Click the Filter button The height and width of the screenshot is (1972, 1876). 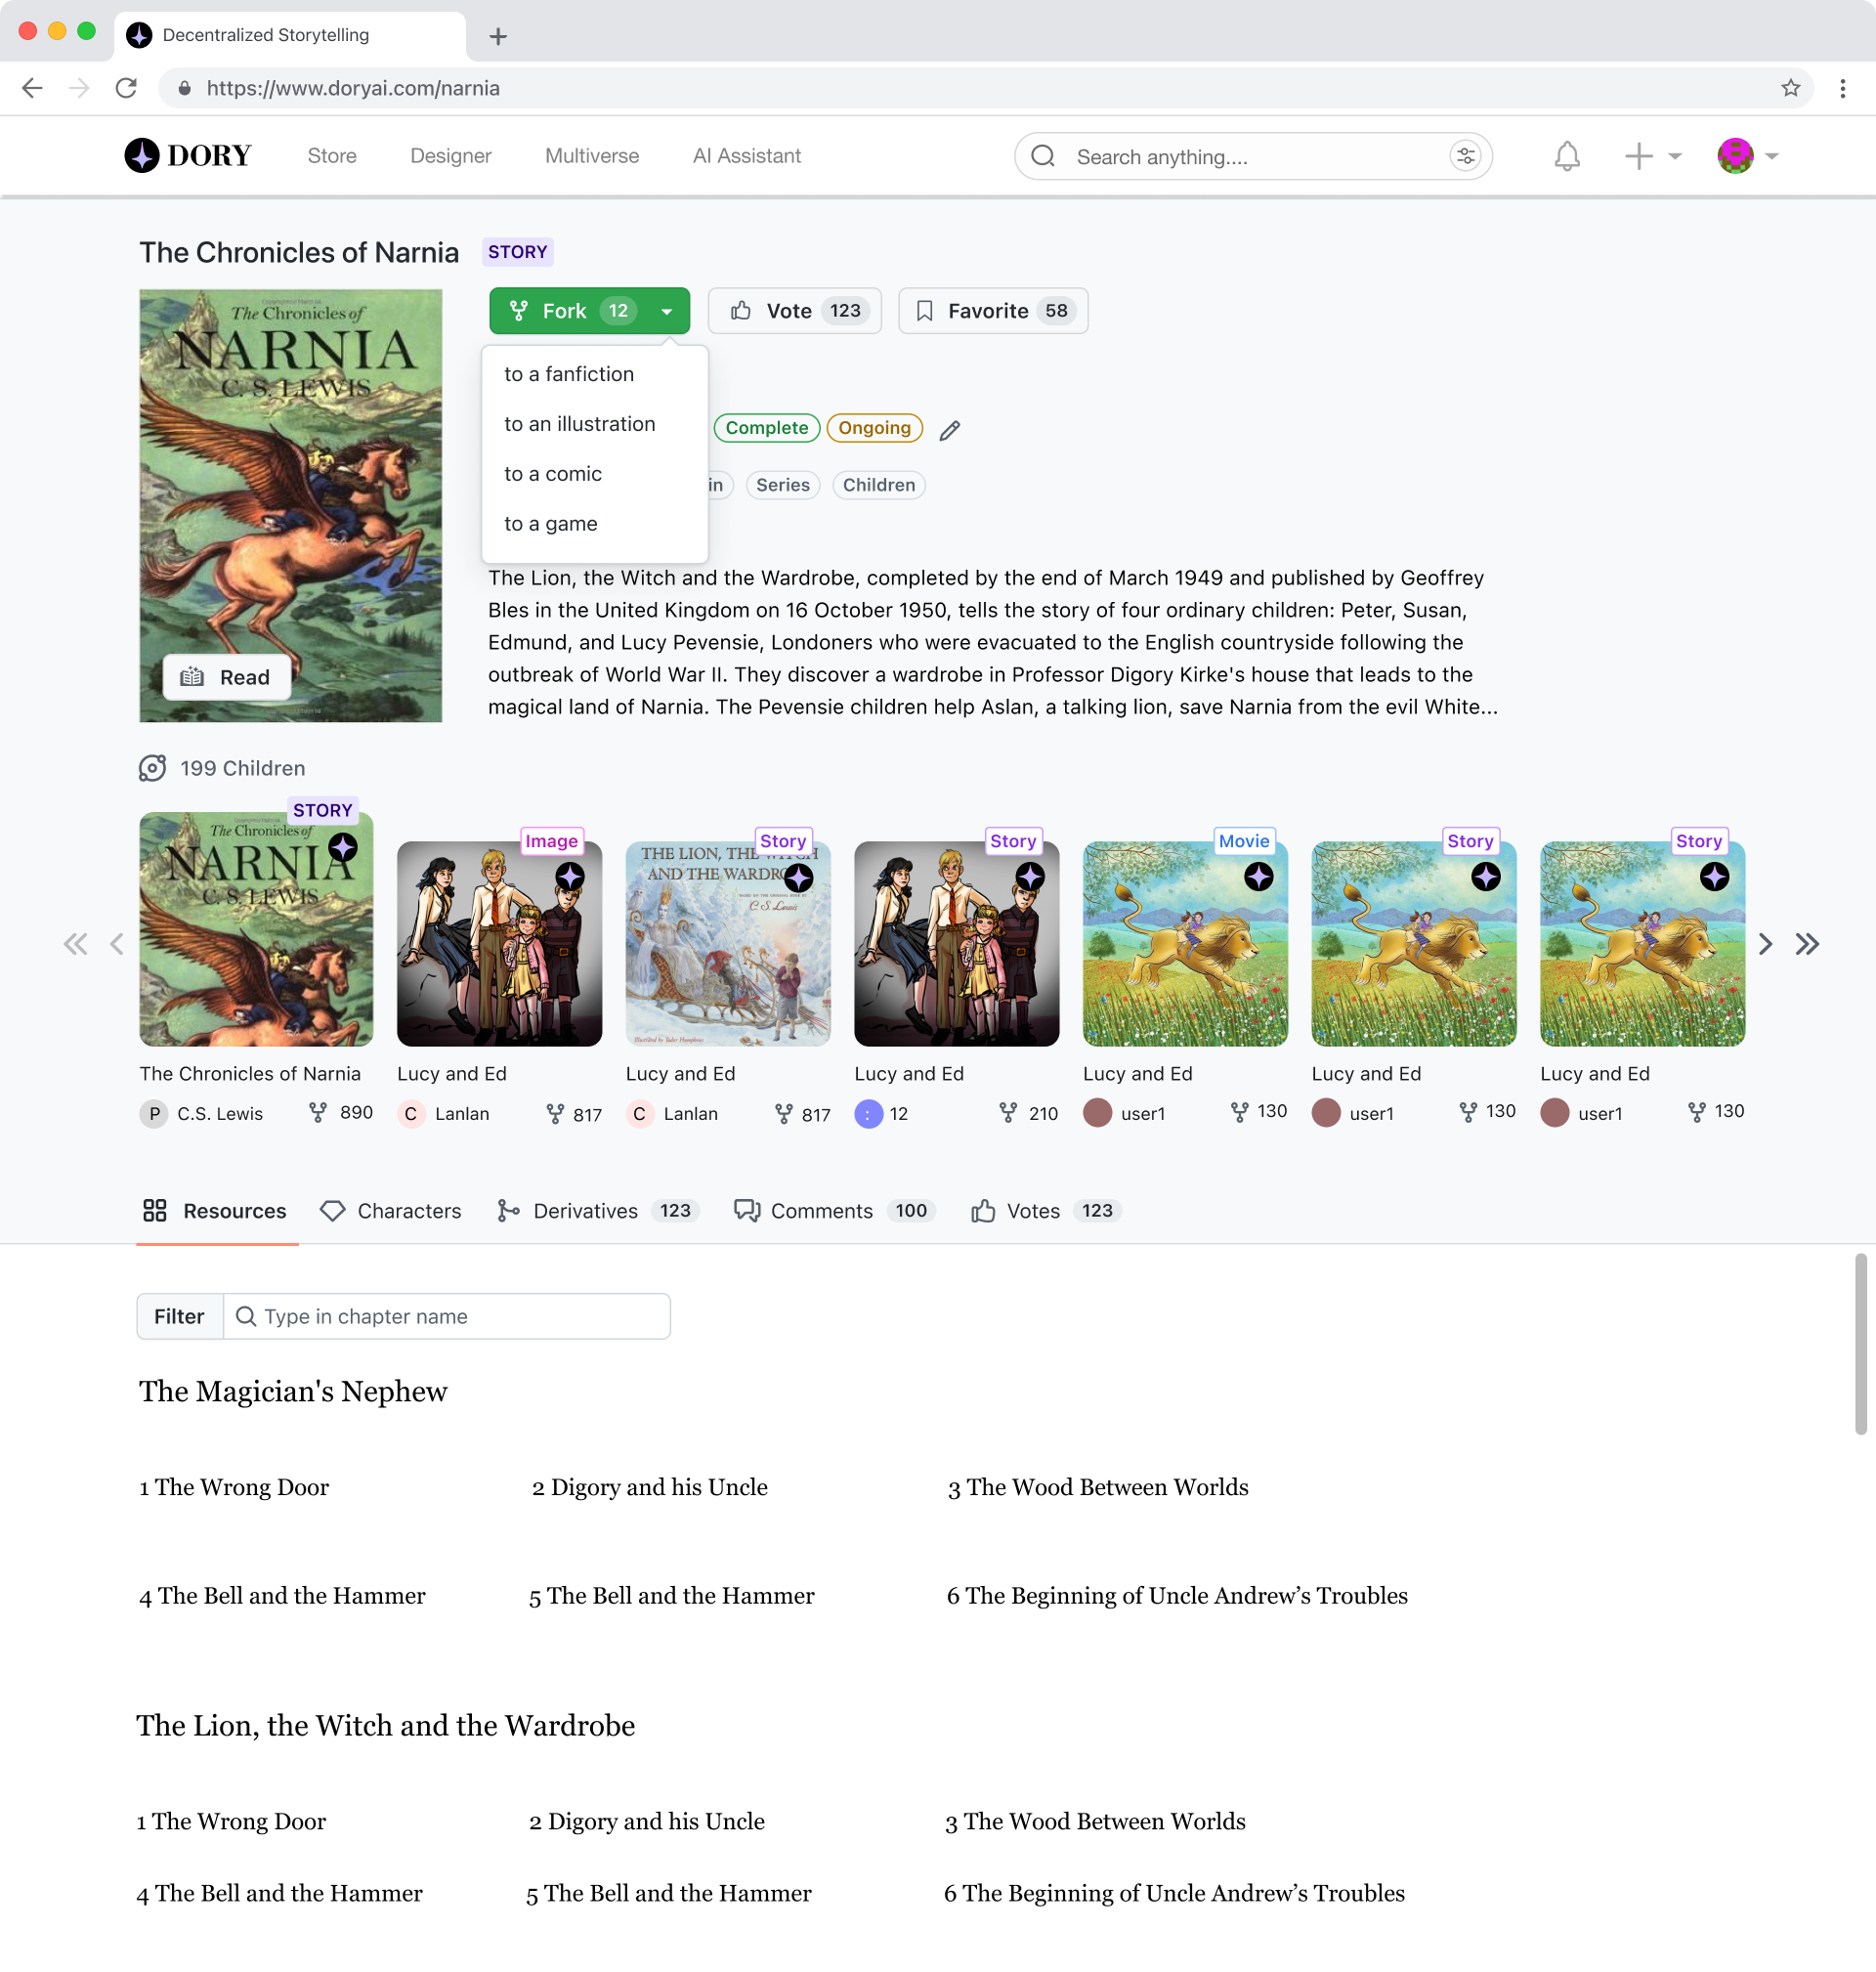179,1316
